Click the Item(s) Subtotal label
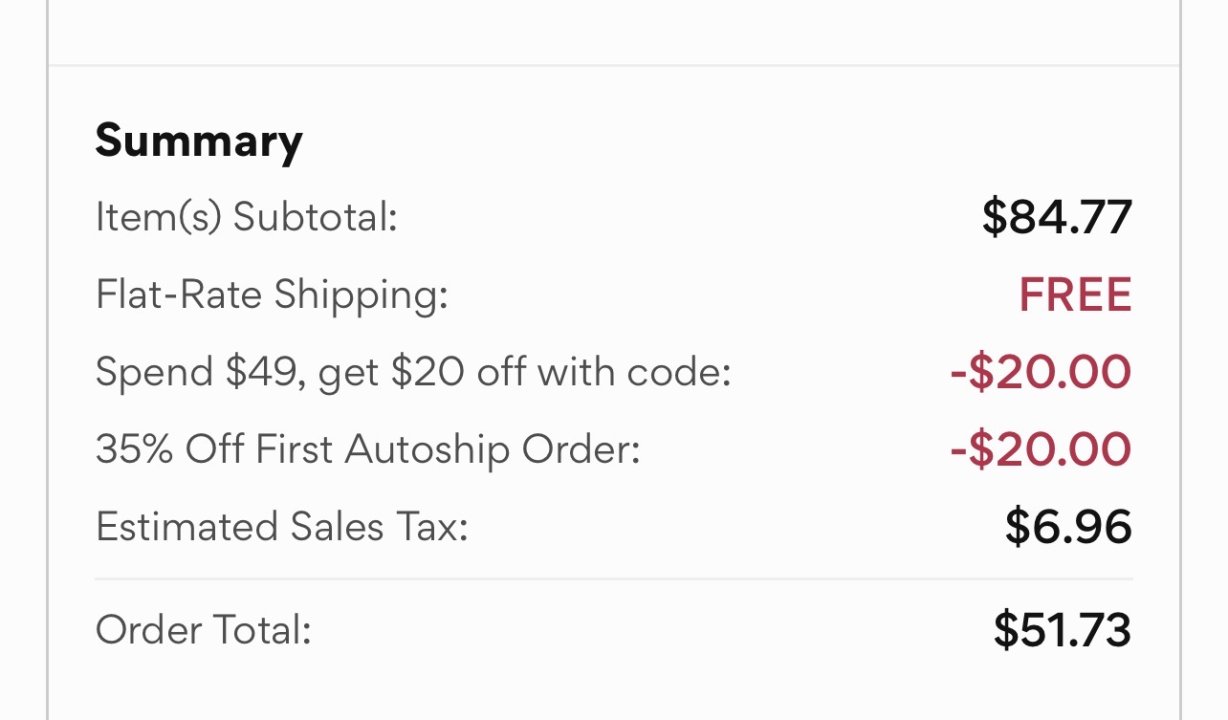Viewport: 1228px width, 720px height. [x=246, y=217]
